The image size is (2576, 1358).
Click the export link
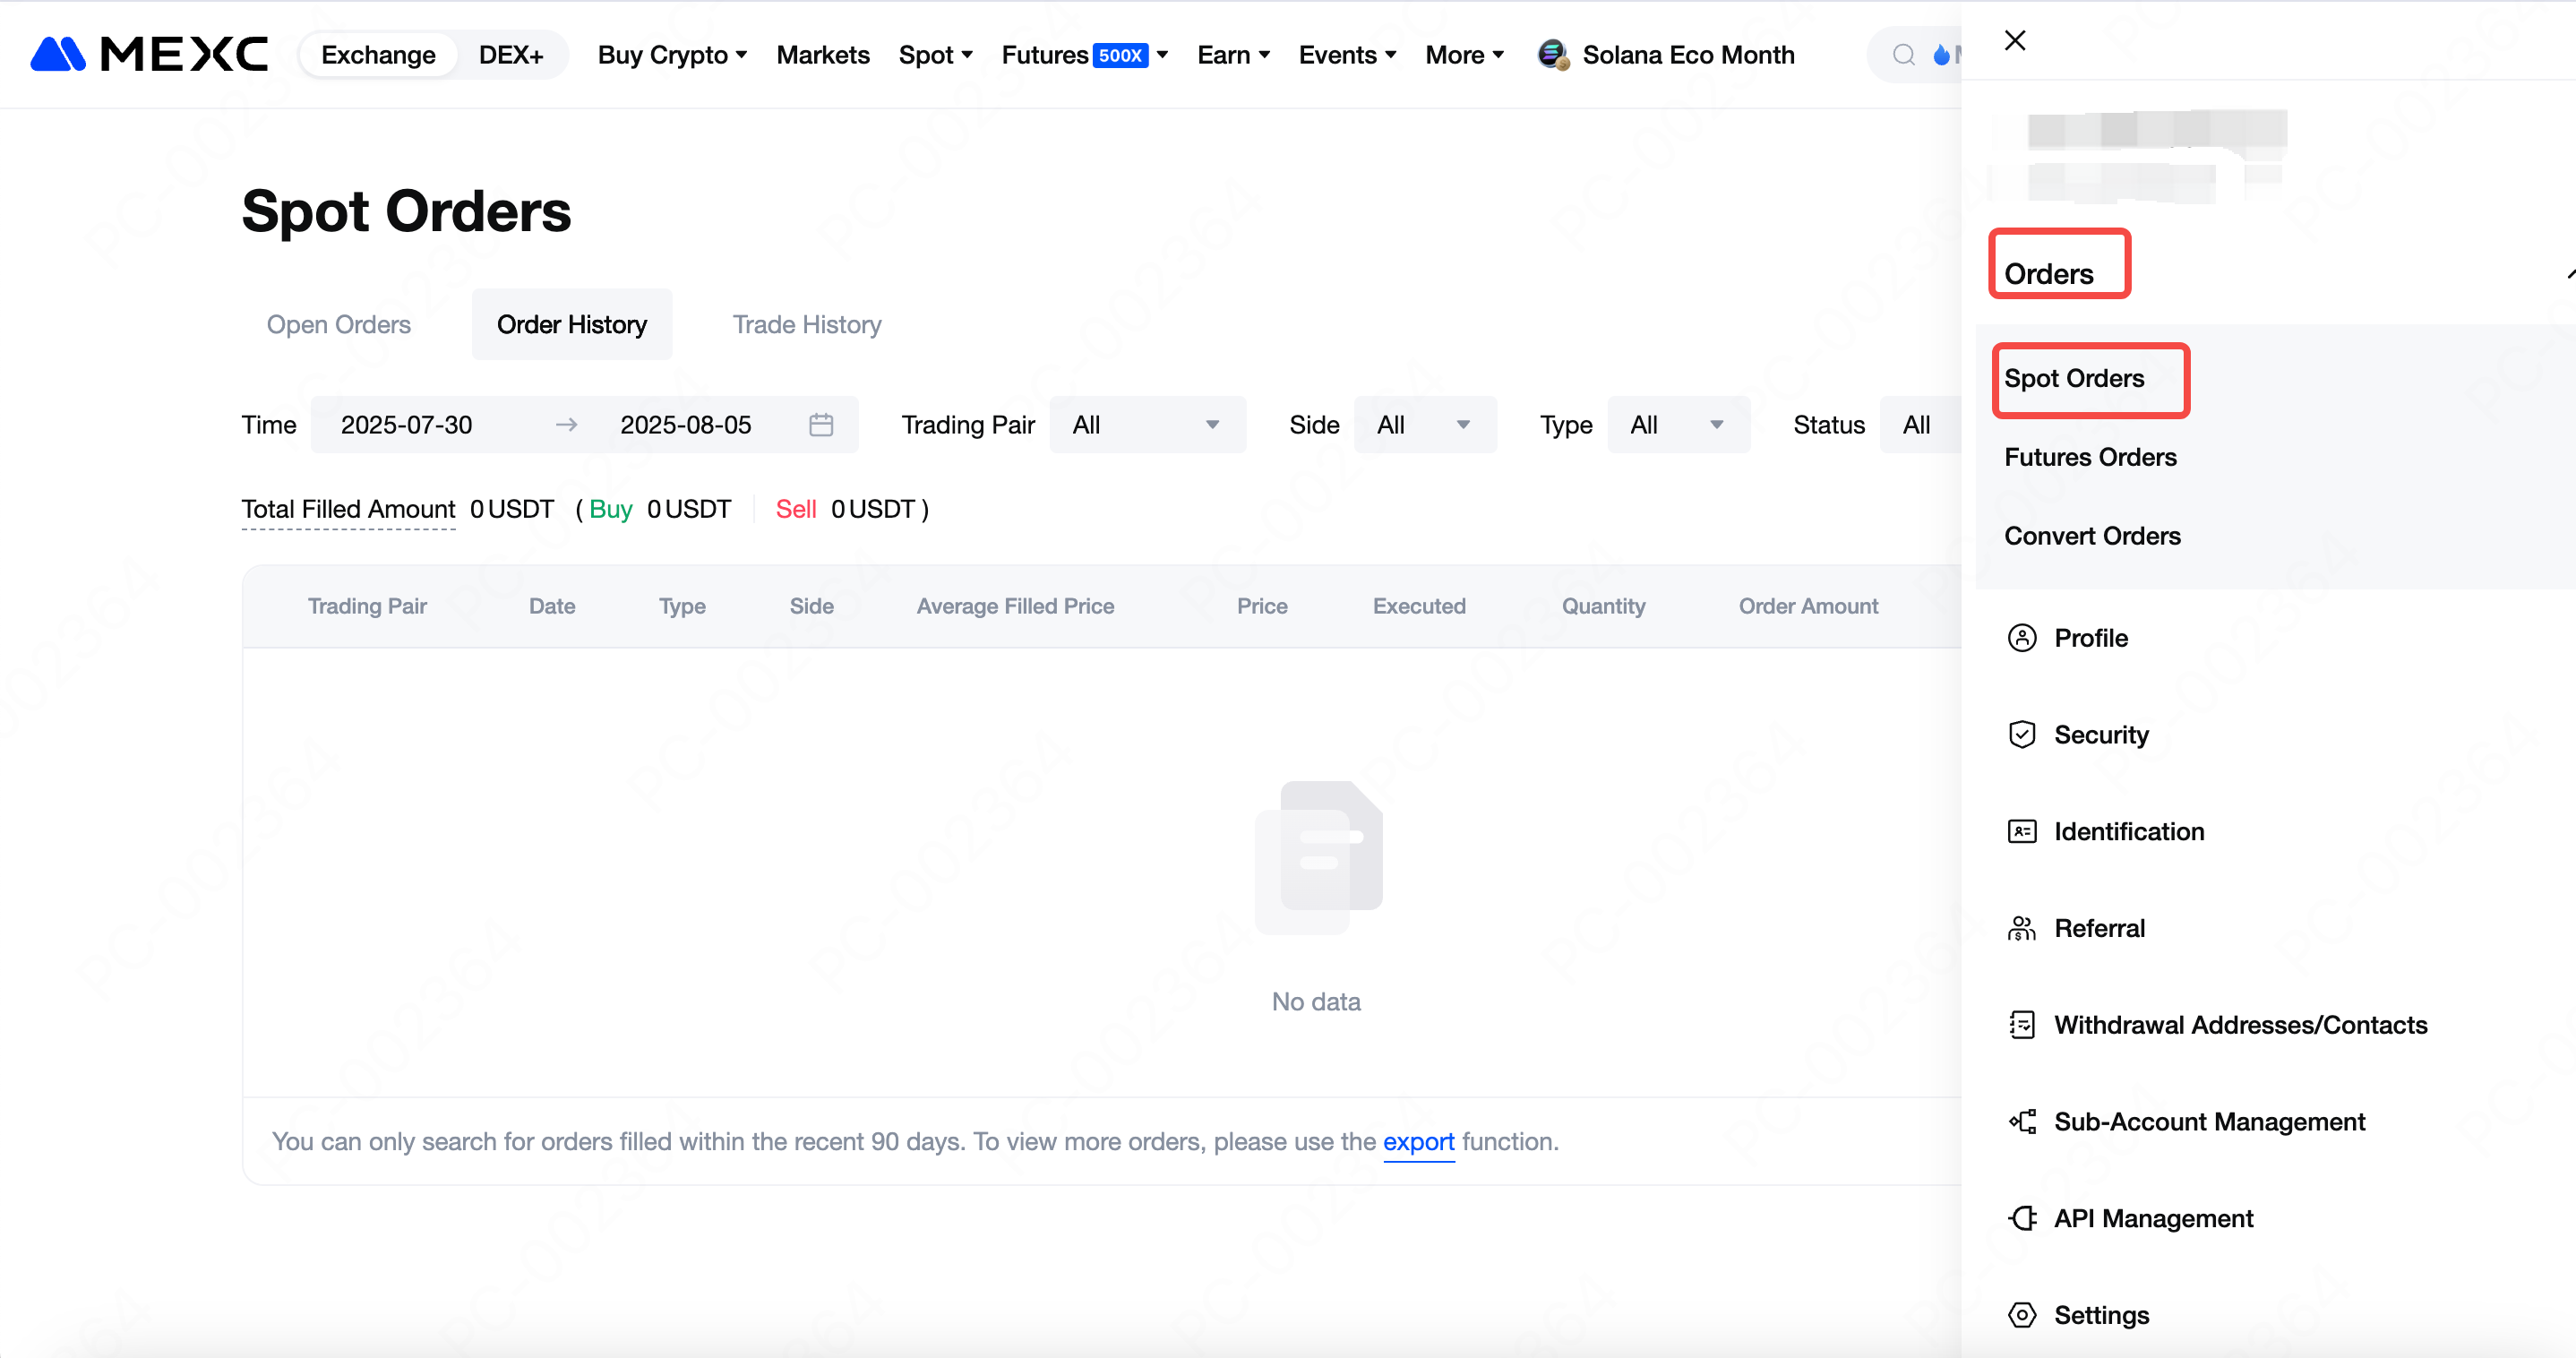pyautogui.click(x=1418, y=1142)
